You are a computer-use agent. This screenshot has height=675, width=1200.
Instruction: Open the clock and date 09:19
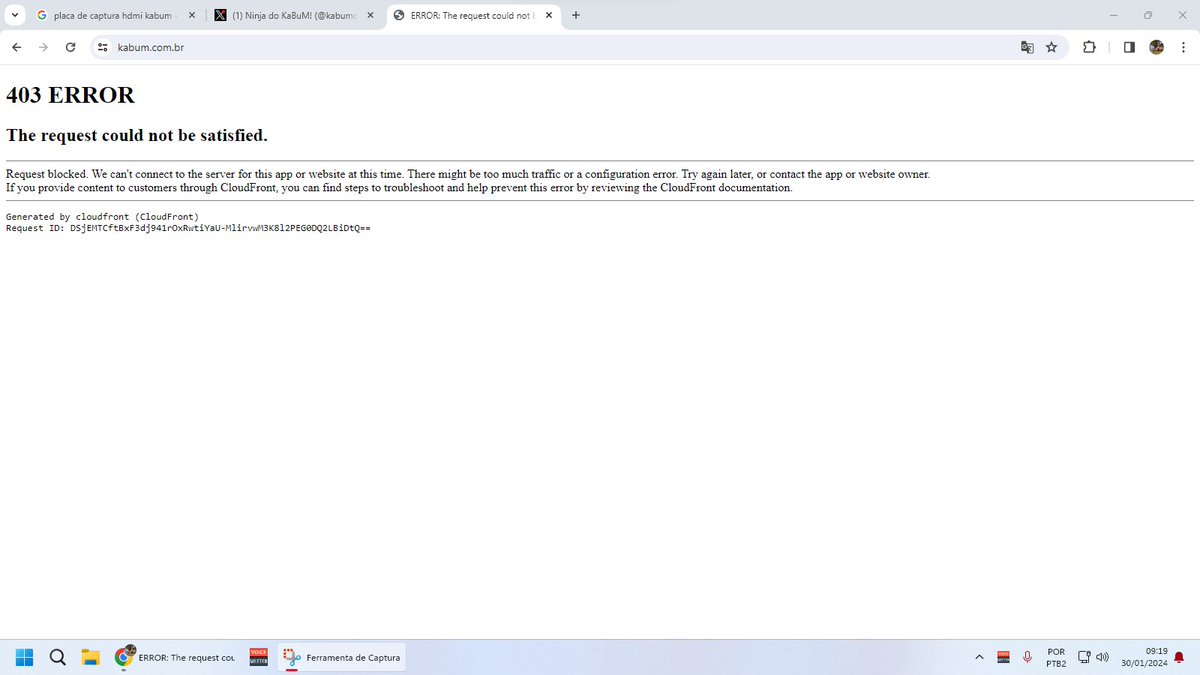(1144, 657)
